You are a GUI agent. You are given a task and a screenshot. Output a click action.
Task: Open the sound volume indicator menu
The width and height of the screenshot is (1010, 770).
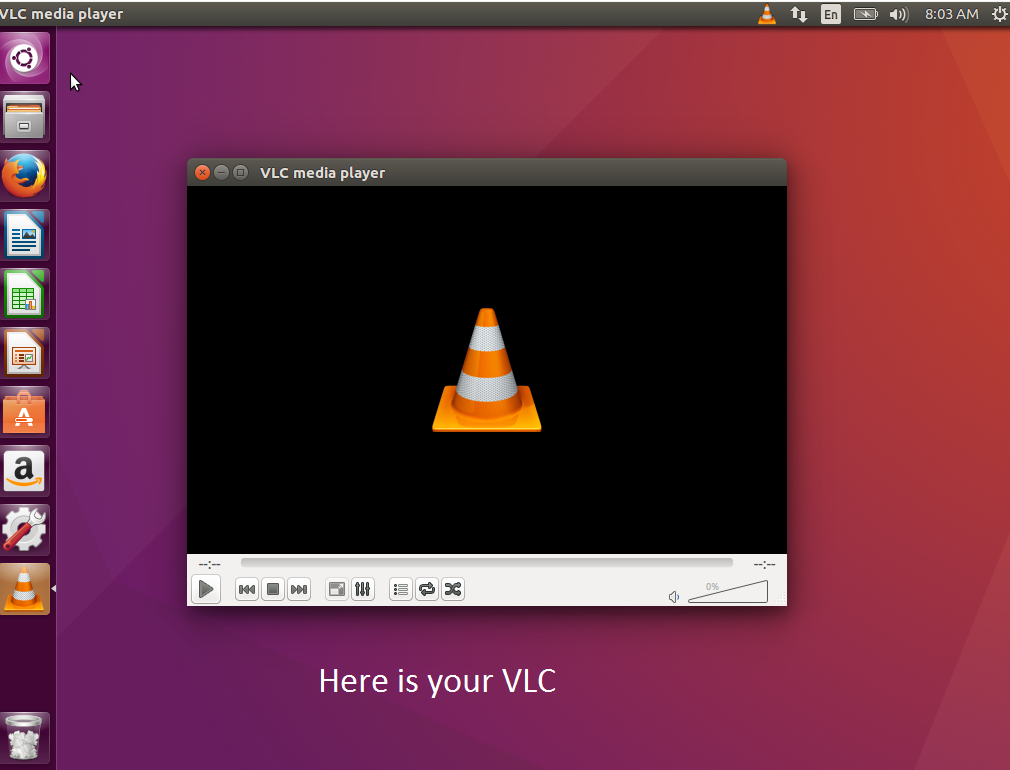899,14
